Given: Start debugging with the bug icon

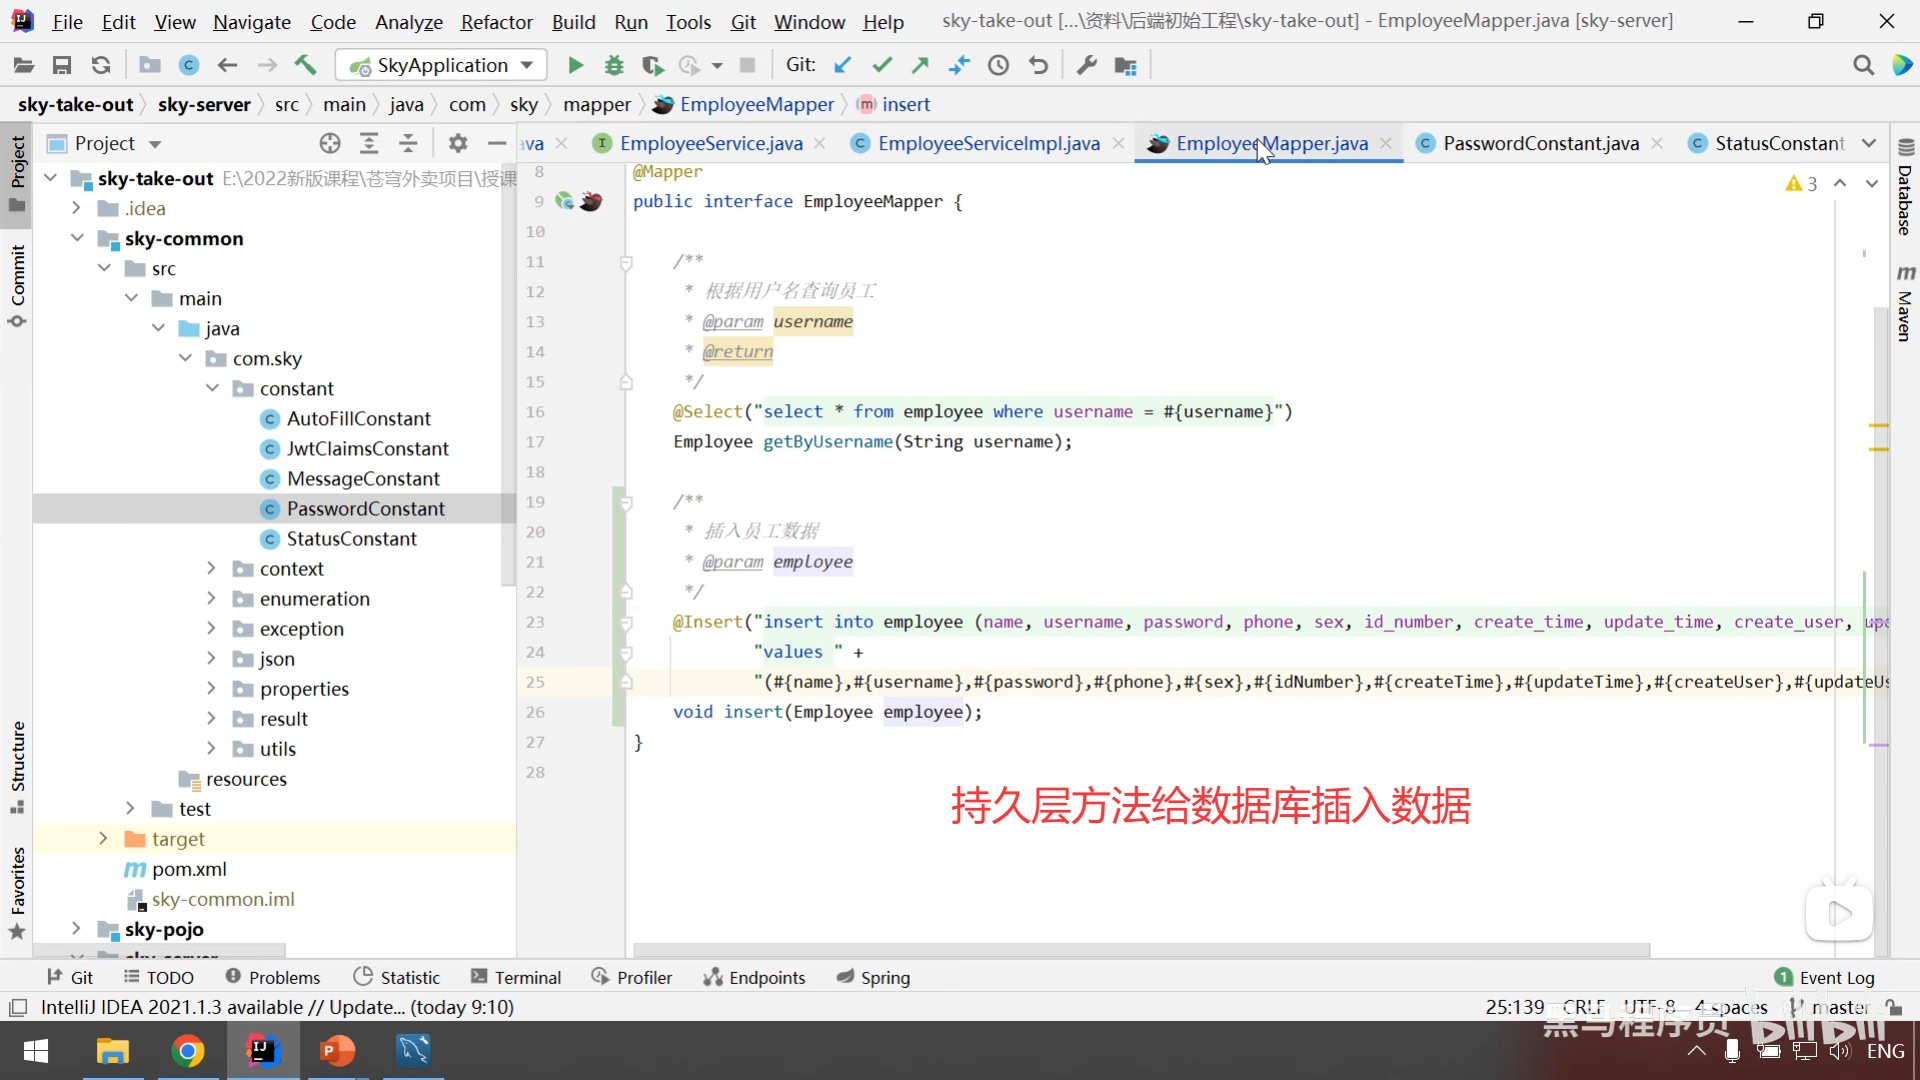Looking at the screenshot, I should click(x=614, y=65).
